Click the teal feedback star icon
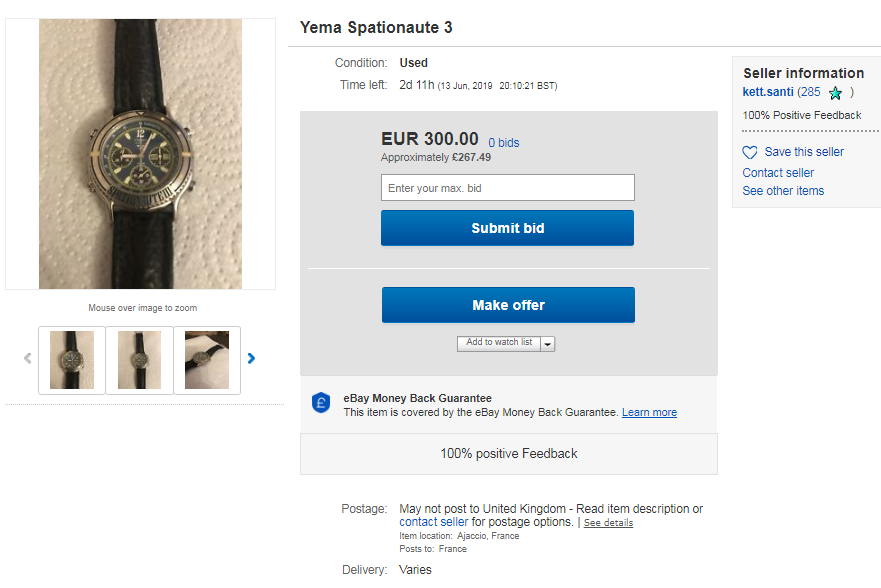The height and width of the screenshot is (588, 881). (835, 93)
